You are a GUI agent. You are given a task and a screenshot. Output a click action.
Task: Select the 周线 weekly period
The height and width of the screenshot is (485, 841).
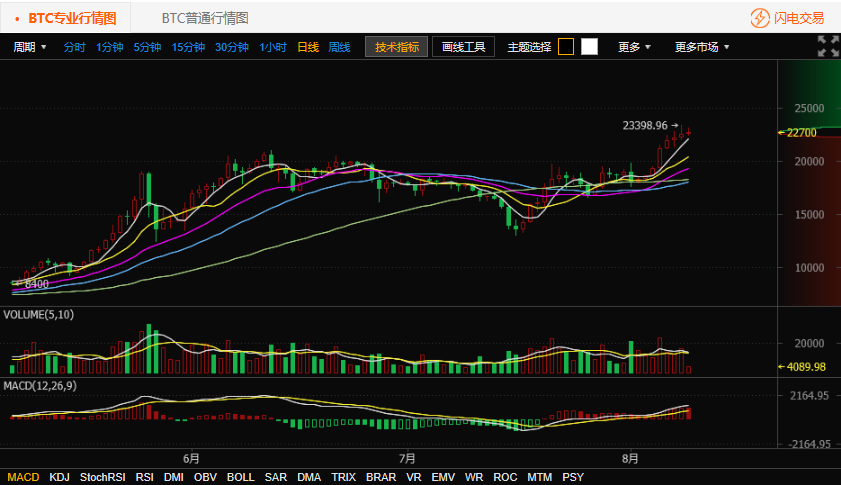point(339,47)
